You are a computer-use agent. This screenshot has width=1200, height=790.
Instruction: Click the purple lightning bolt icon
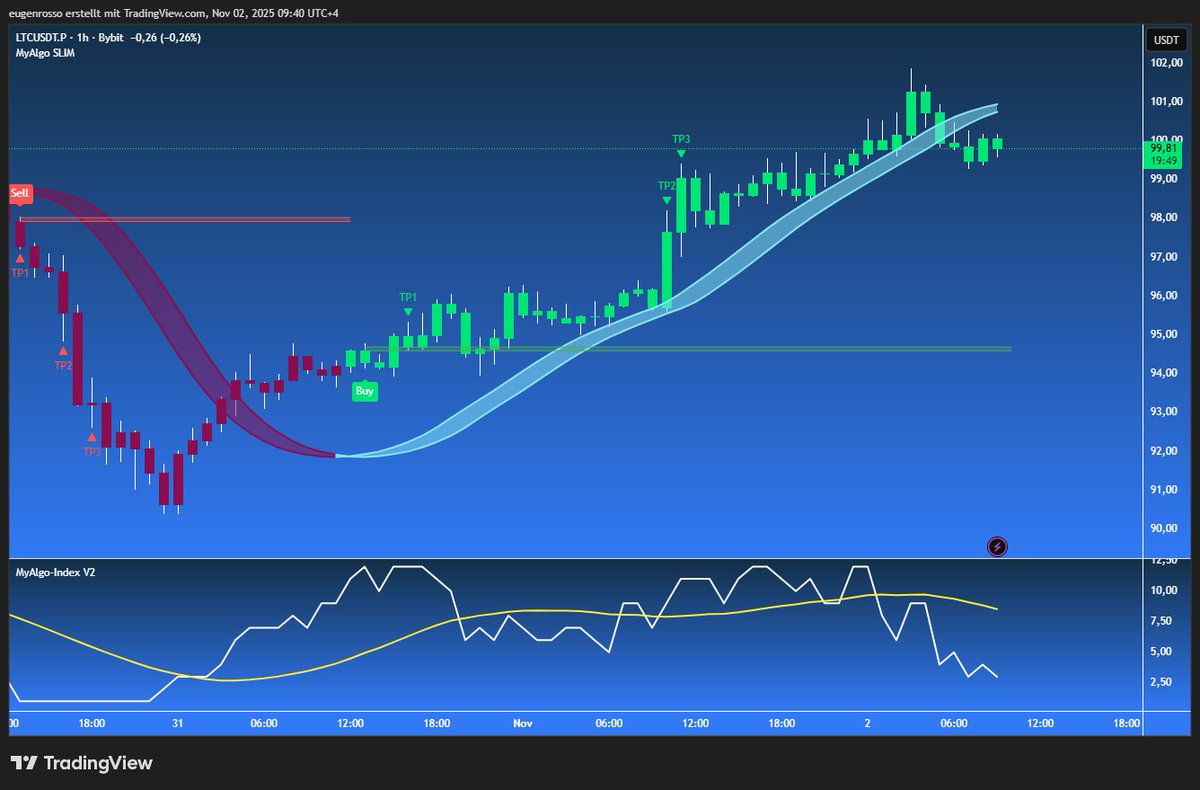(x=997, y=546)
